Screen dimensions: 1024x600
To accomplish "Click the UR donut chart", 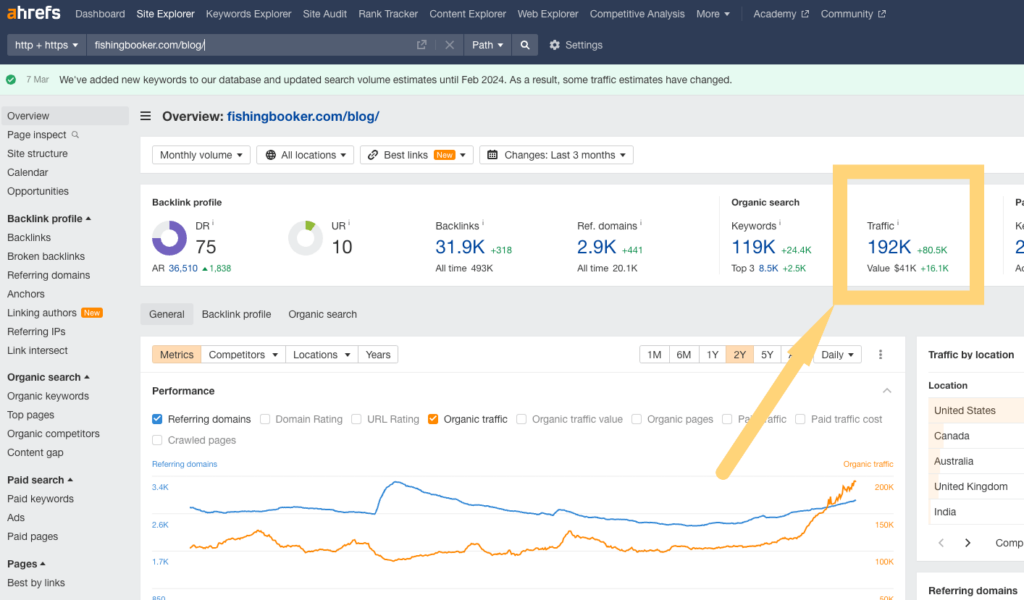I will pos(306,238).
